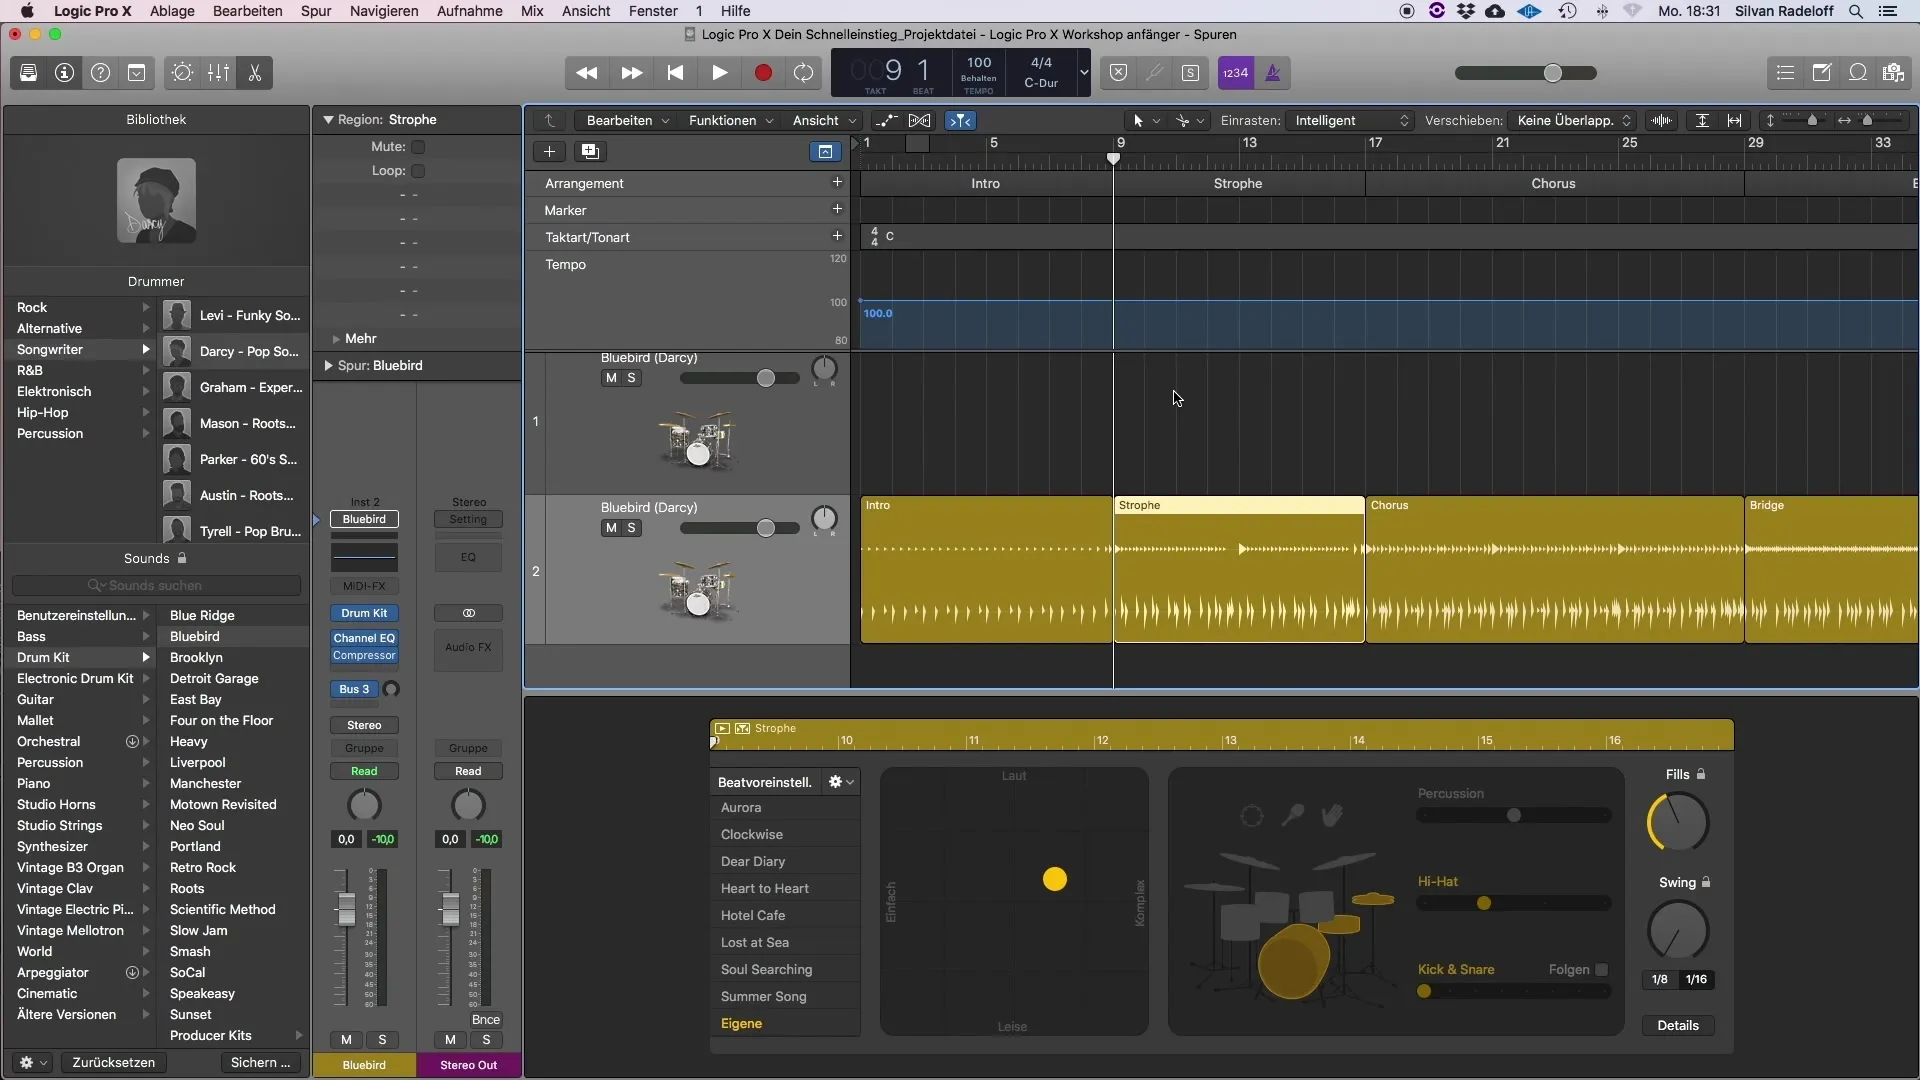Expand the Spur: Bluebird disclosure triangle
Viewport: 1920px width, 1080px height.
[328, 366]
